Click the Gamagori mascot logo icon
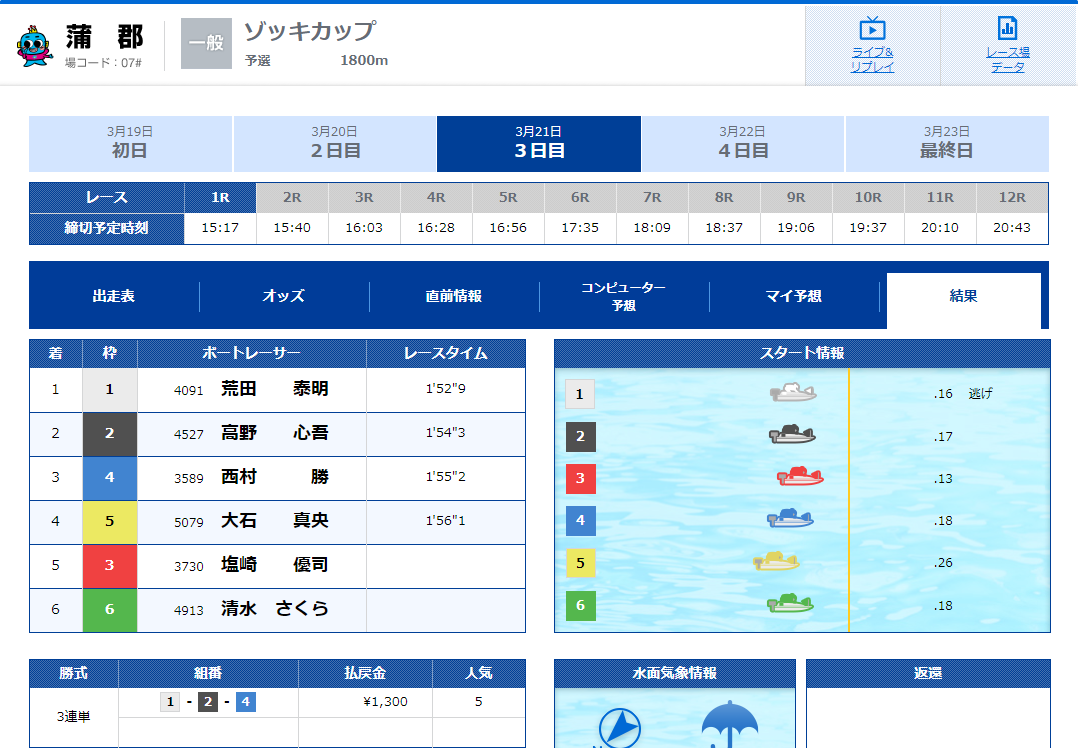Image resolution: width=1078 pixels, height=748 pixels. point(35,46)
